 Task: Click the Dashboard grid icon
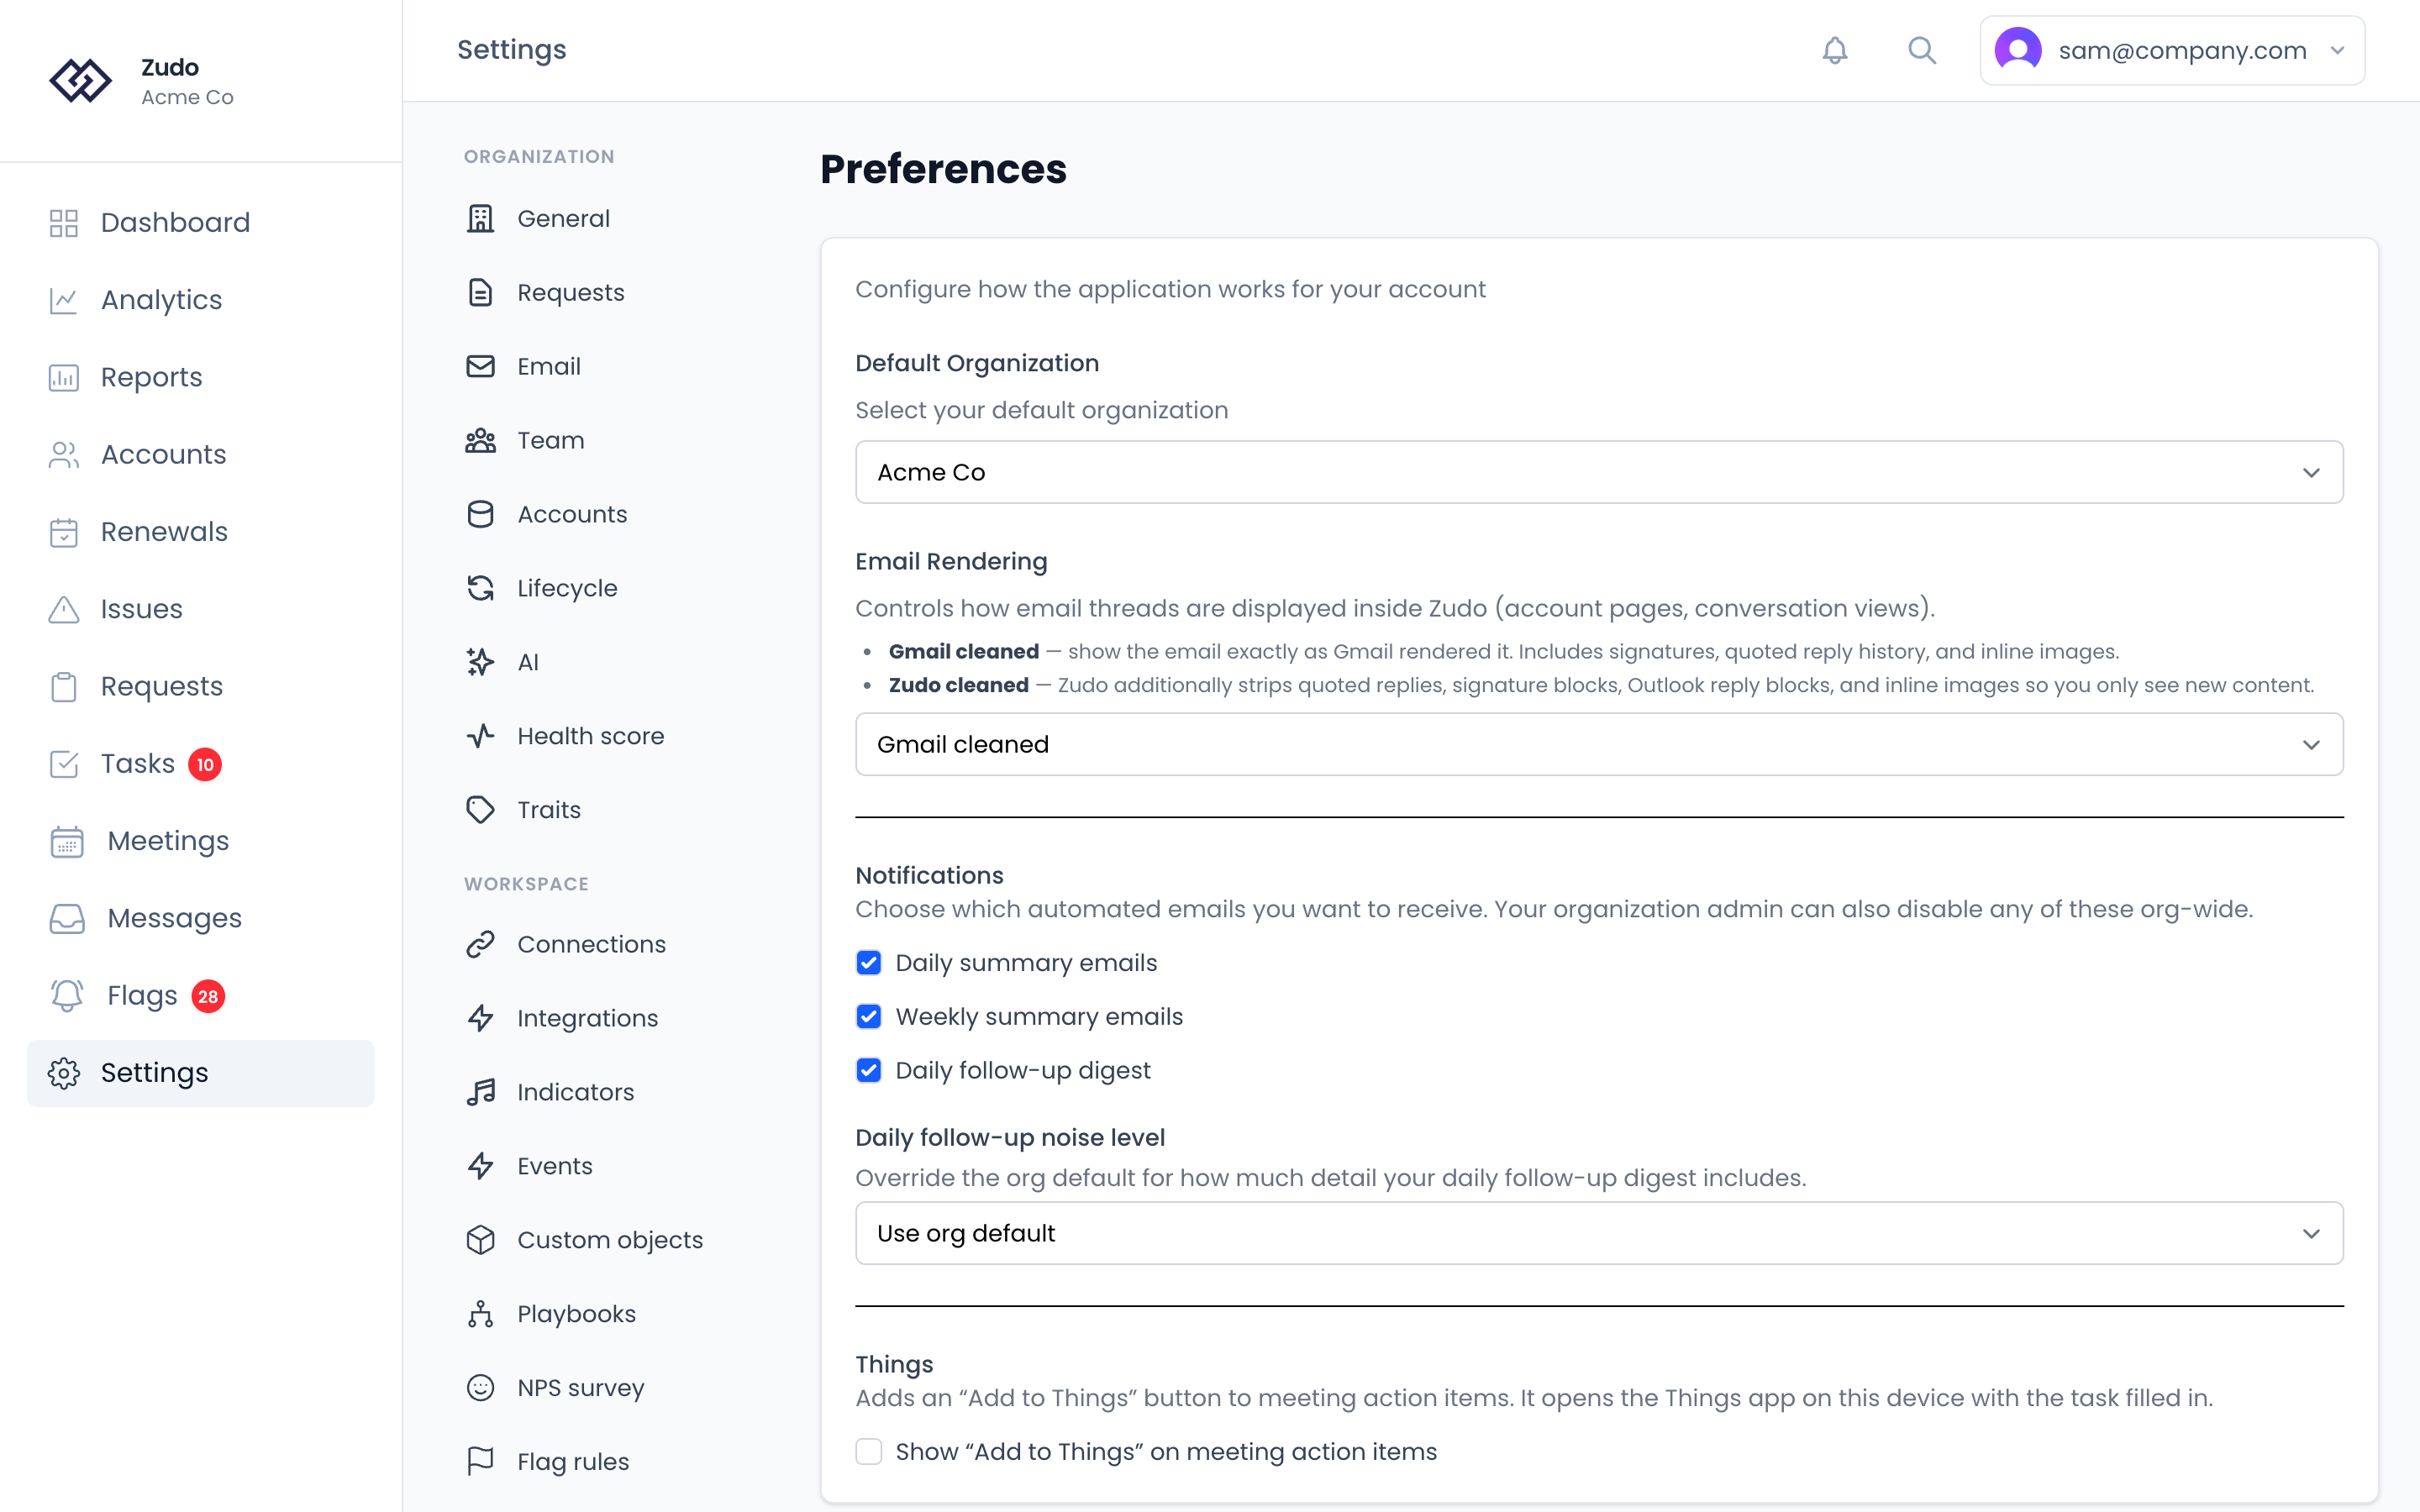pos(64,222)
